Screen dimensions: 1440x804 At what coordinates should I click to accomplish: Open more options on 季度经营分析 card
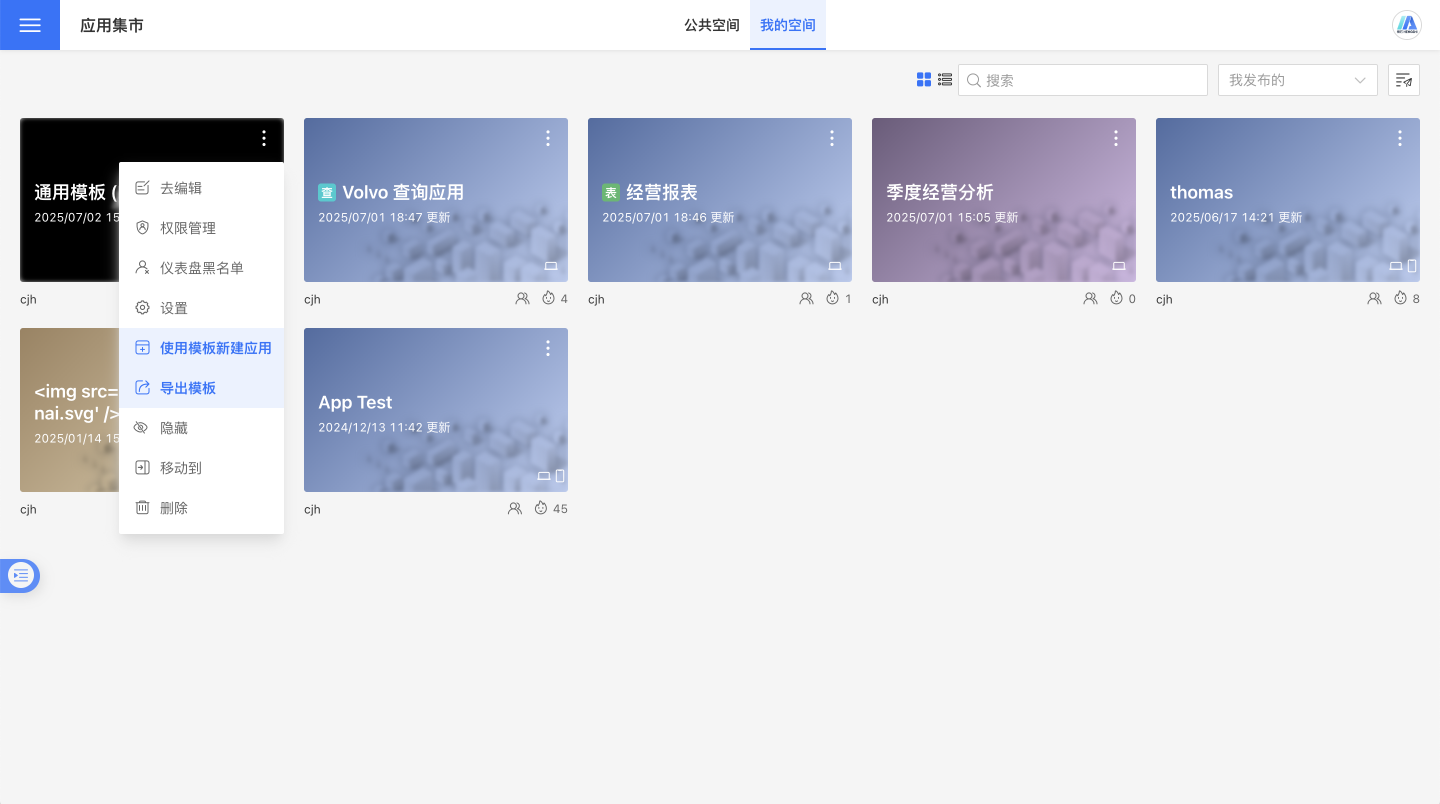(x=1116, y=139)
